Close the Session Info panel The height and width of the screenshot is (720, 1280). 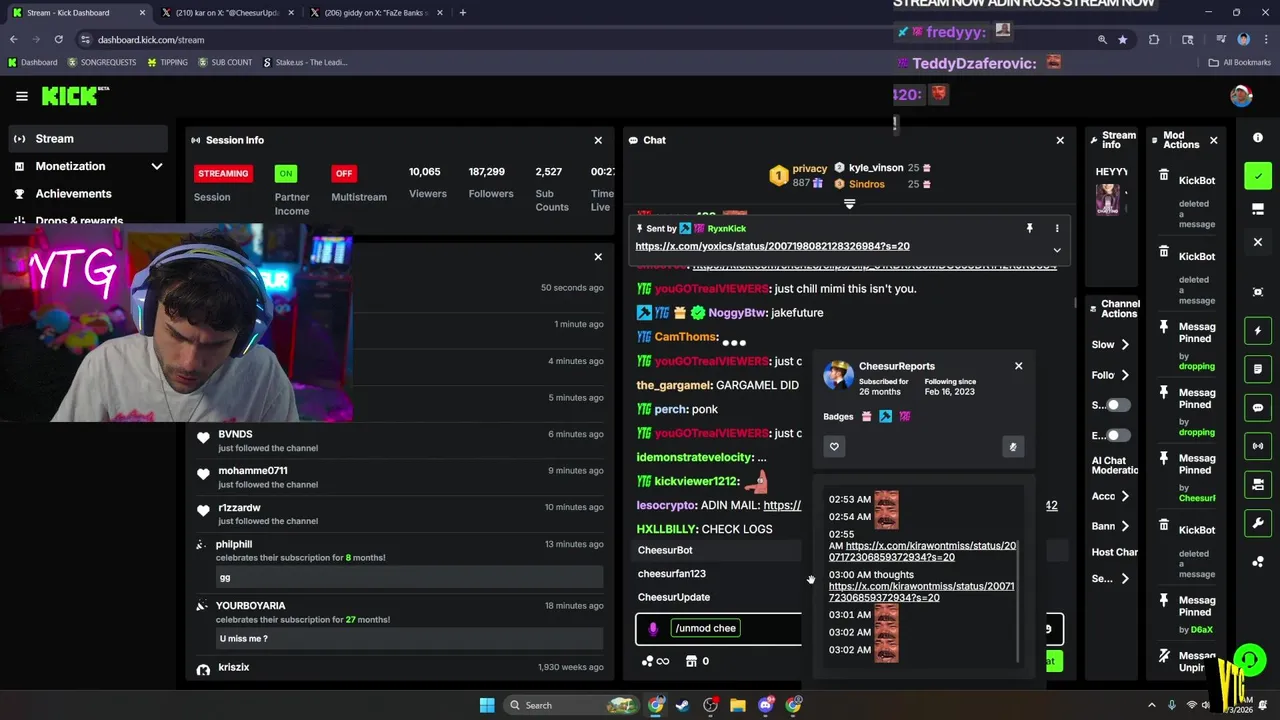(x=598, y=140)
